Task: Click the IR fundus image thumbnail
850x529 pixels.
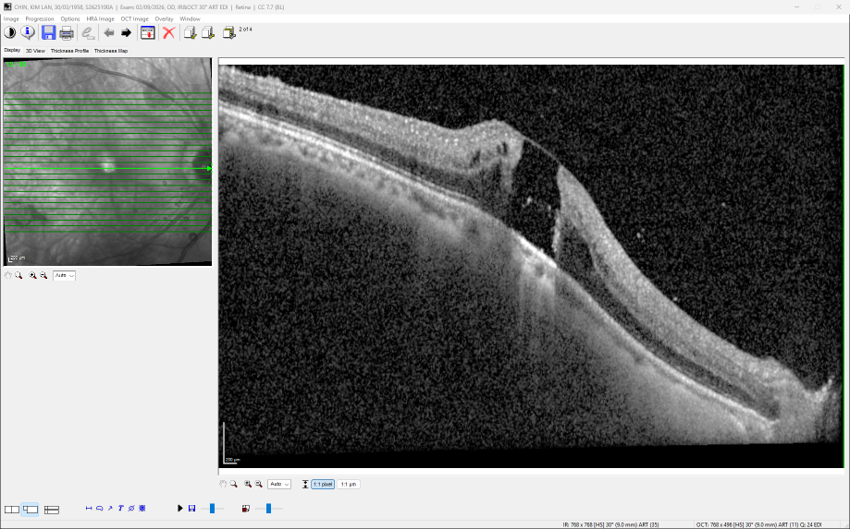Action: point(107,162)
